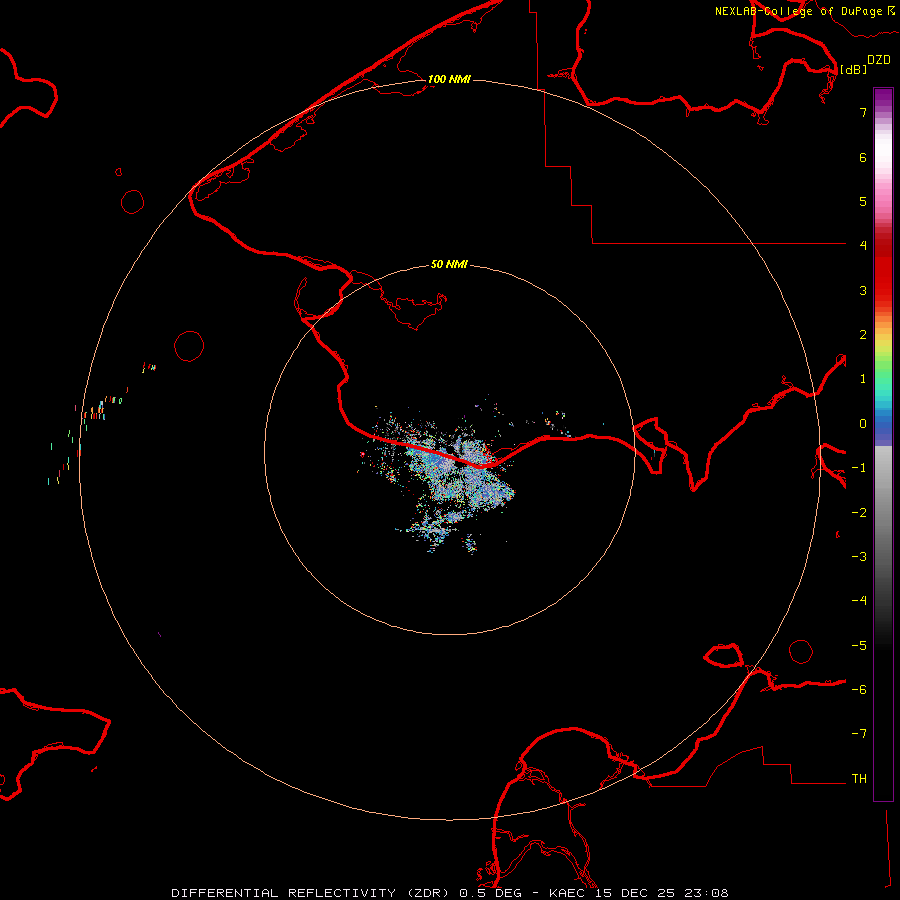Screen dimensions: 900x900
Task: Click the 3 dB value on color scale
Action: pyautogui.click(x=863, y=290)
